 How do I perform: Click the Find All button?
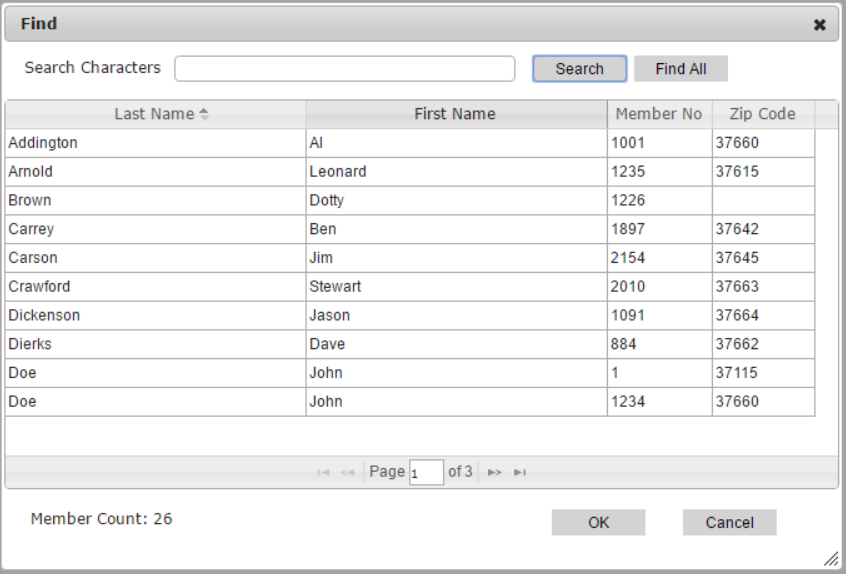(x=681, y=69)
